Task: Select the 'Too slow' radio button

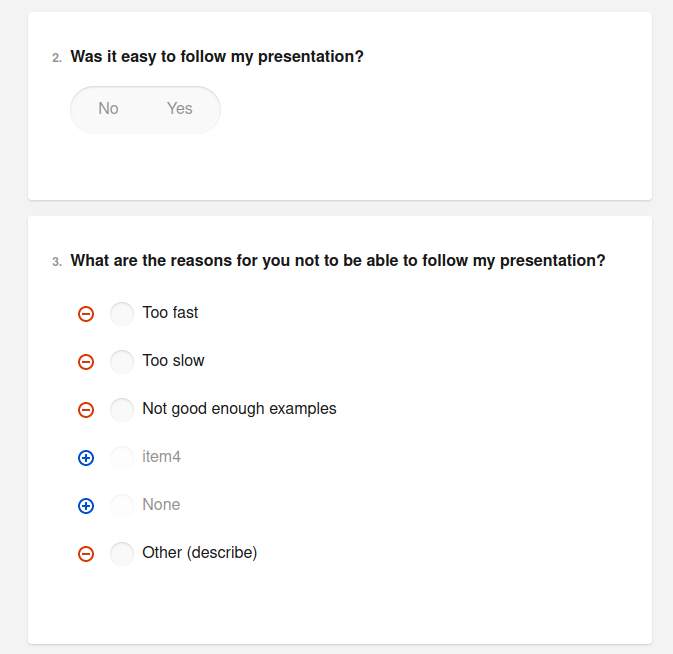Action: tap(122, 361)
